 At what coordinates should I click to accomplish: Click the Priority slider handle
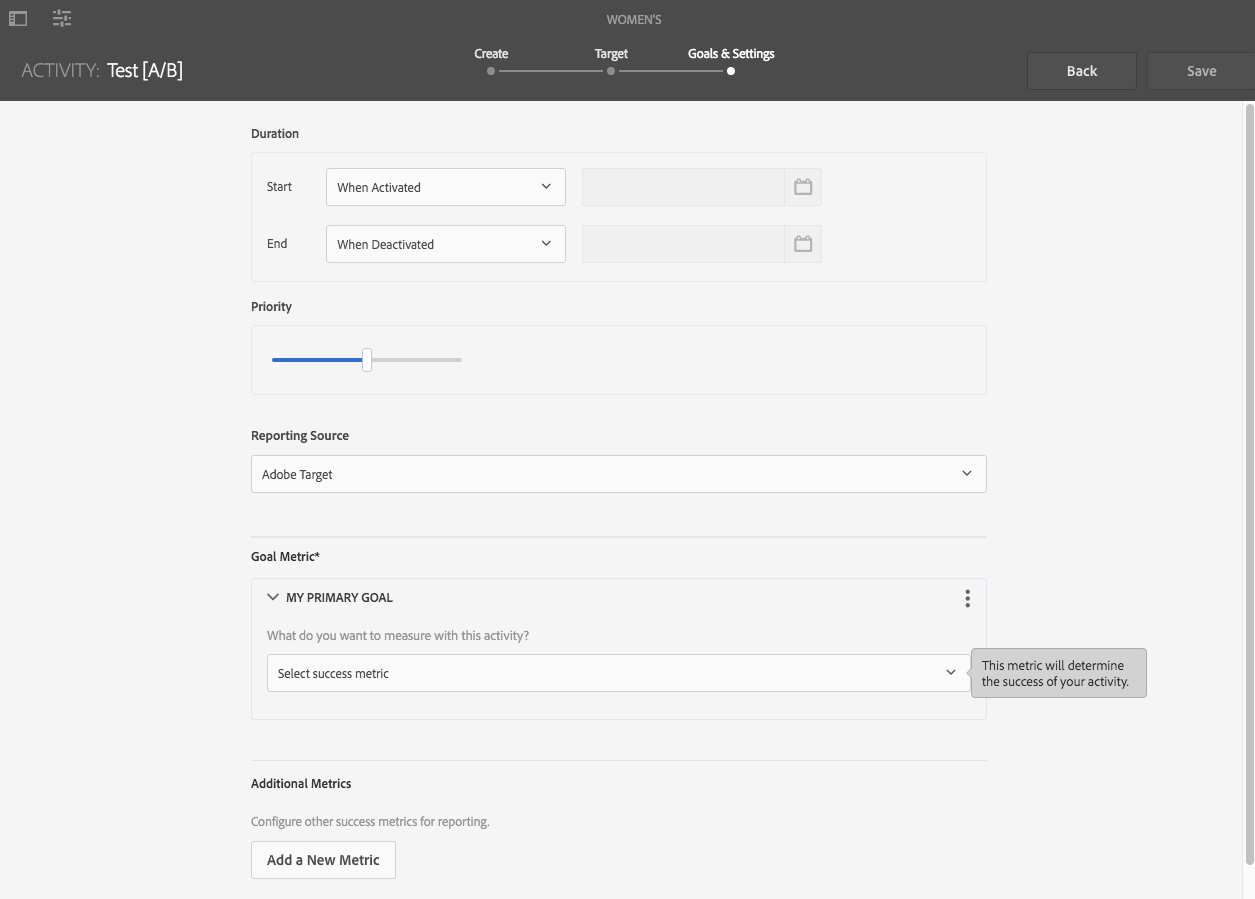pyautogui.click(x=367, y=360)
